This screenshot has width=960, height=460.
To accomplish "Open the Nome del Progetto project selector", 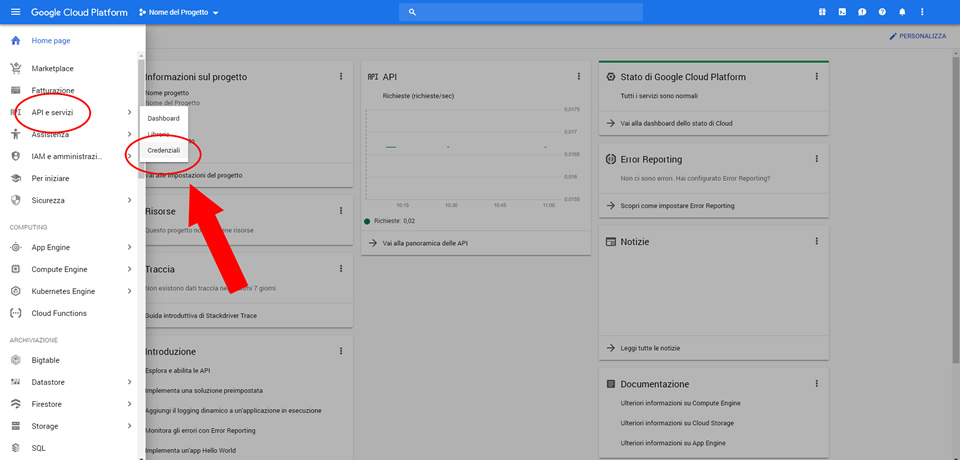I will tap(179, 12).
